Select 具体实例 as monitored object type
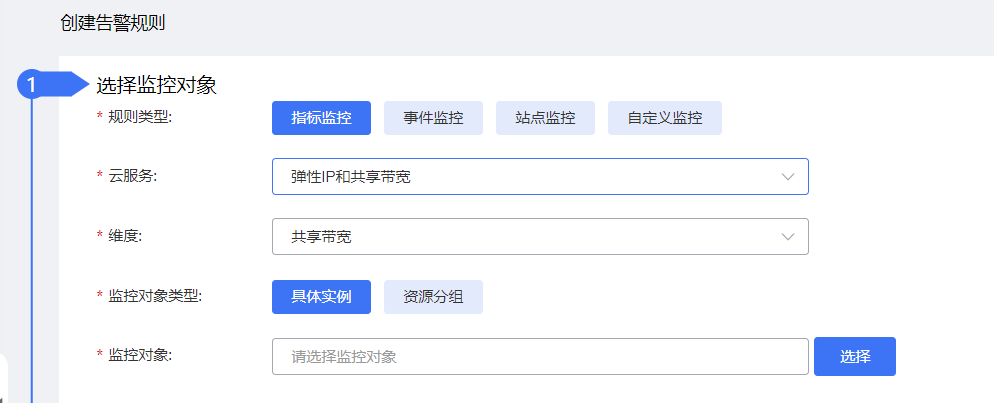 pyautogui.click(x=321, y=297)
